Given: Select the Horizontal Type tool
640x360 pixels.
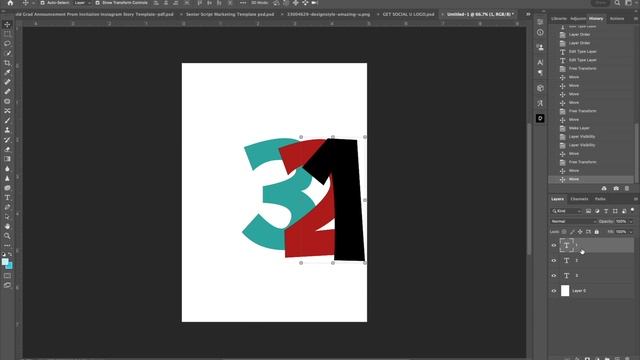Looking at the screenshot, I should point(7,198).
